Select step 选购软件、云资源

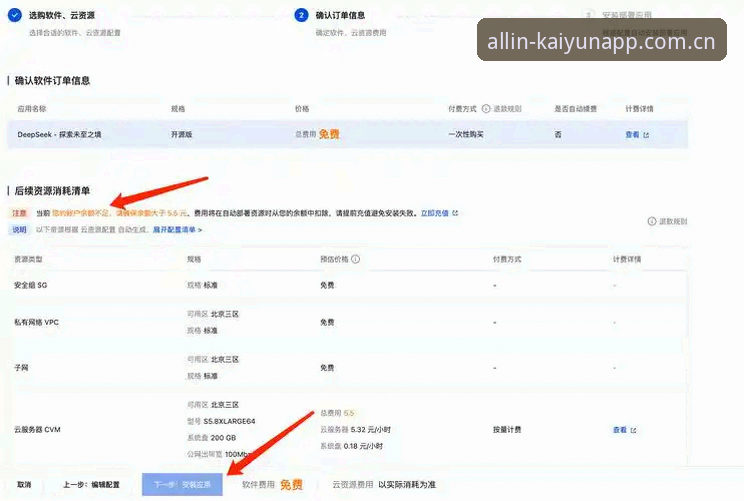(62, 15)
